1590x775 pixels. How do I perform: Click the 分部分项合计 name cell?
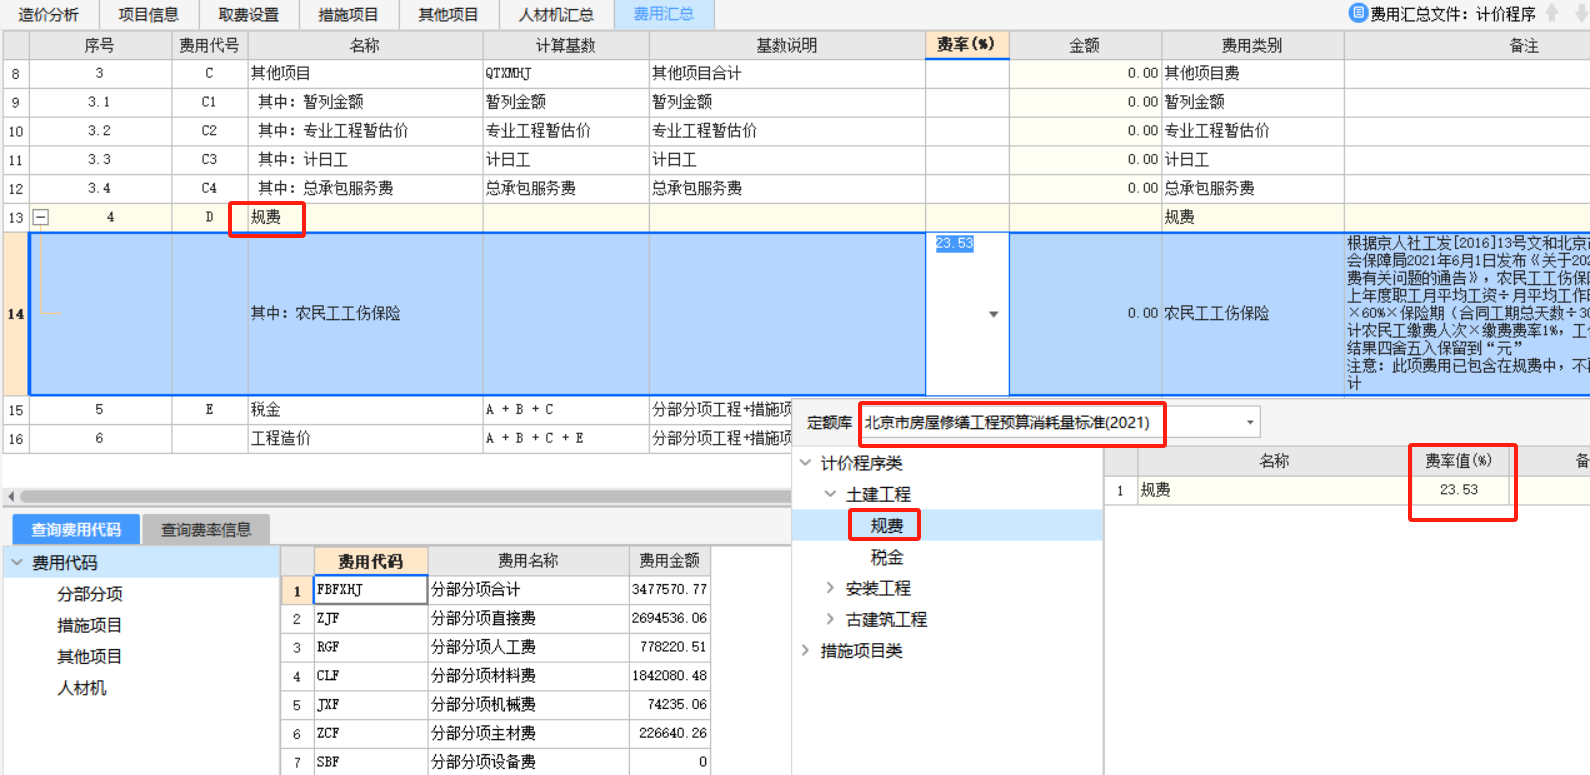tap(529, 590)
